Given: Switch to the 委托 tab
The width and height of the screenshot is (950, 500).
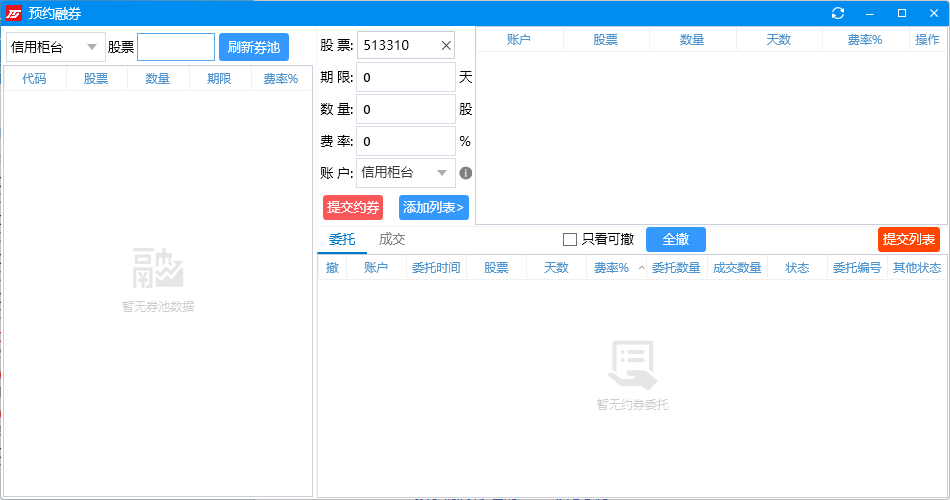Looking at the screenshot, I should pos(342,239).
